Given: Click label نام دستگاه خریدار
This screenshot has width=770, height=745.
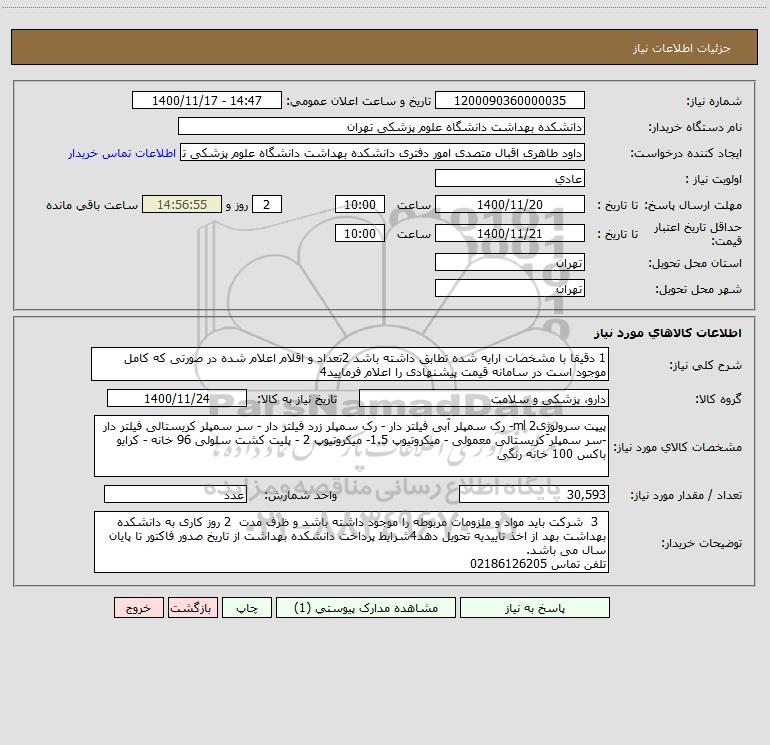Looking at the screenshot, I should tap(695, 127).
